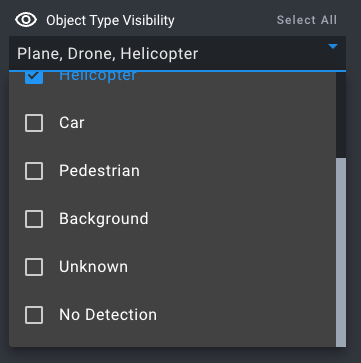Enable the Pedestrian checkbox
This screenshot has width=361, height=363.
[x=34, y=171]
